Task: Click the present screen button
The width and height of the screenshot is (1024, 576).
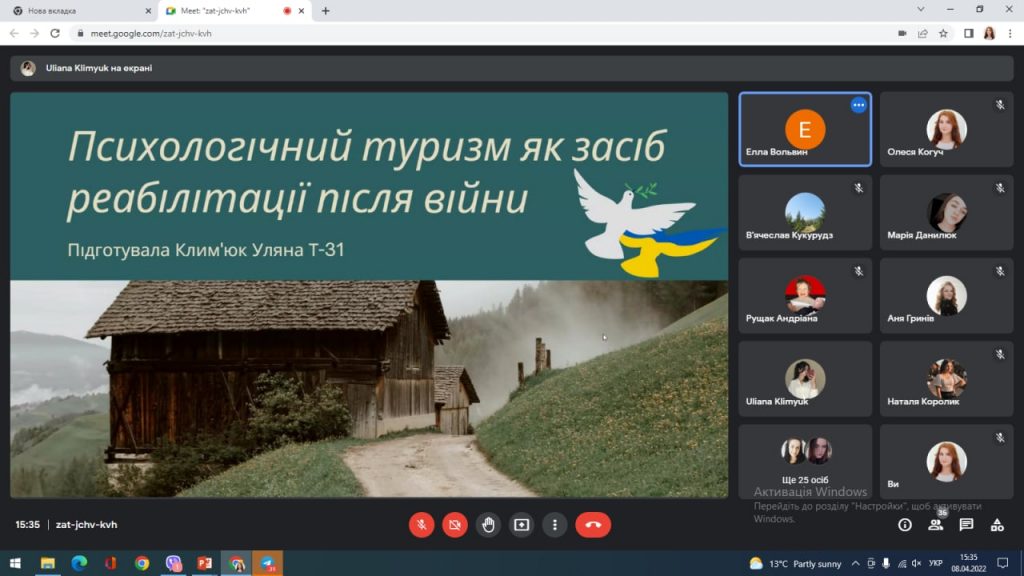Action: click(x=521, y=525)
